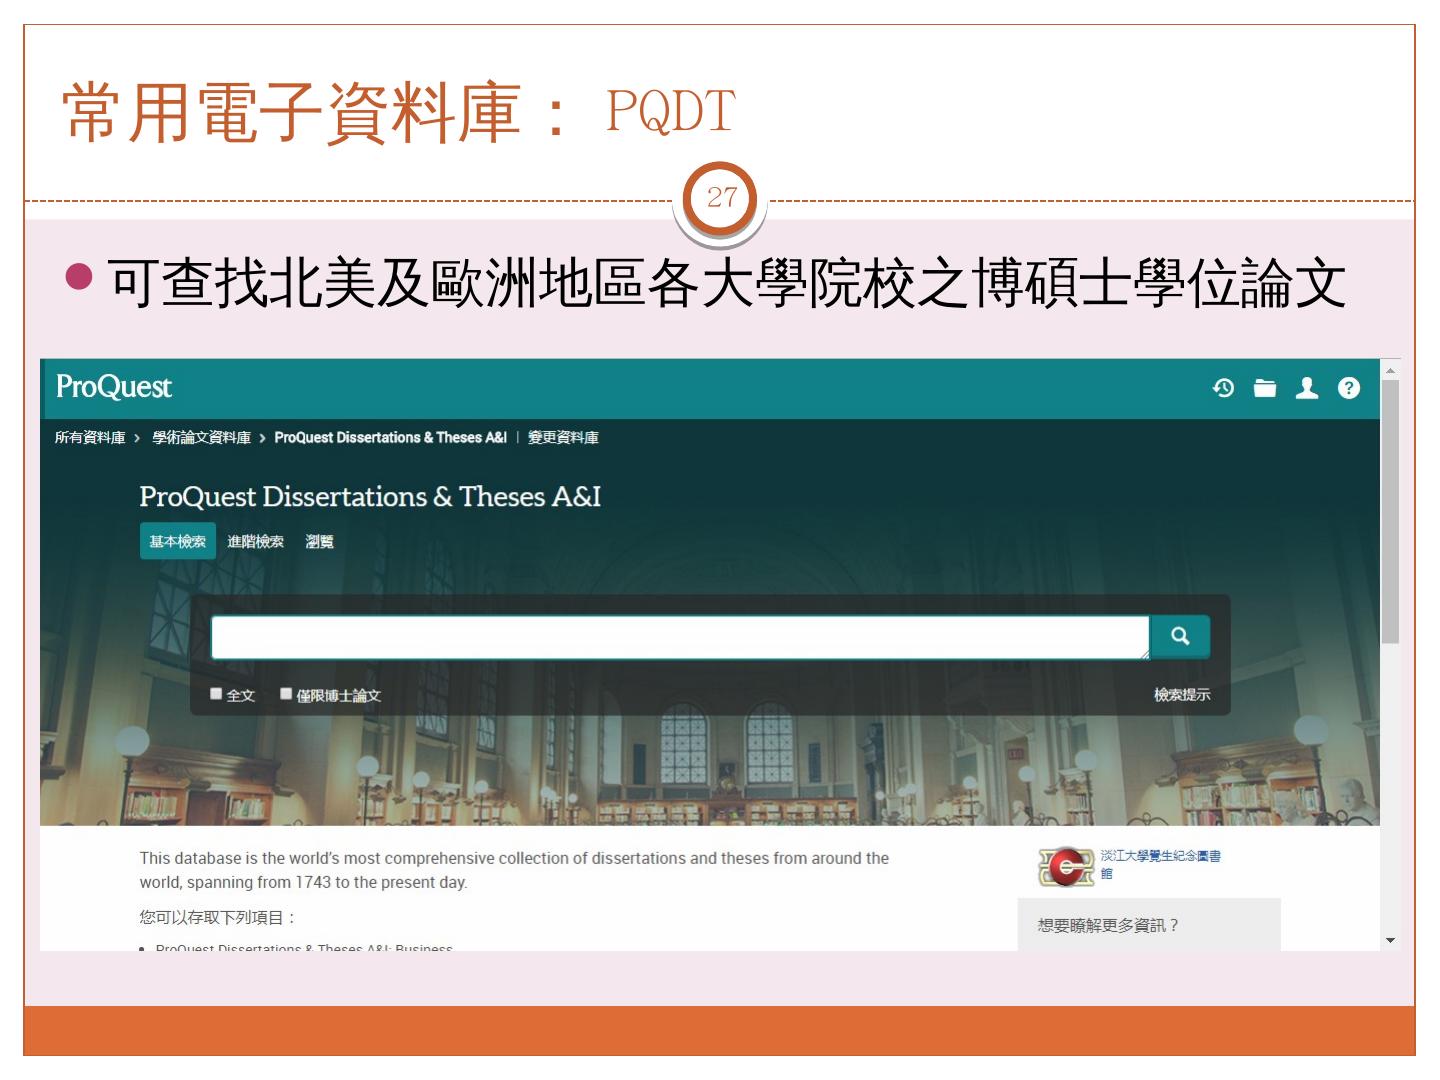Enable the 全文 full text checkbox

217,694
